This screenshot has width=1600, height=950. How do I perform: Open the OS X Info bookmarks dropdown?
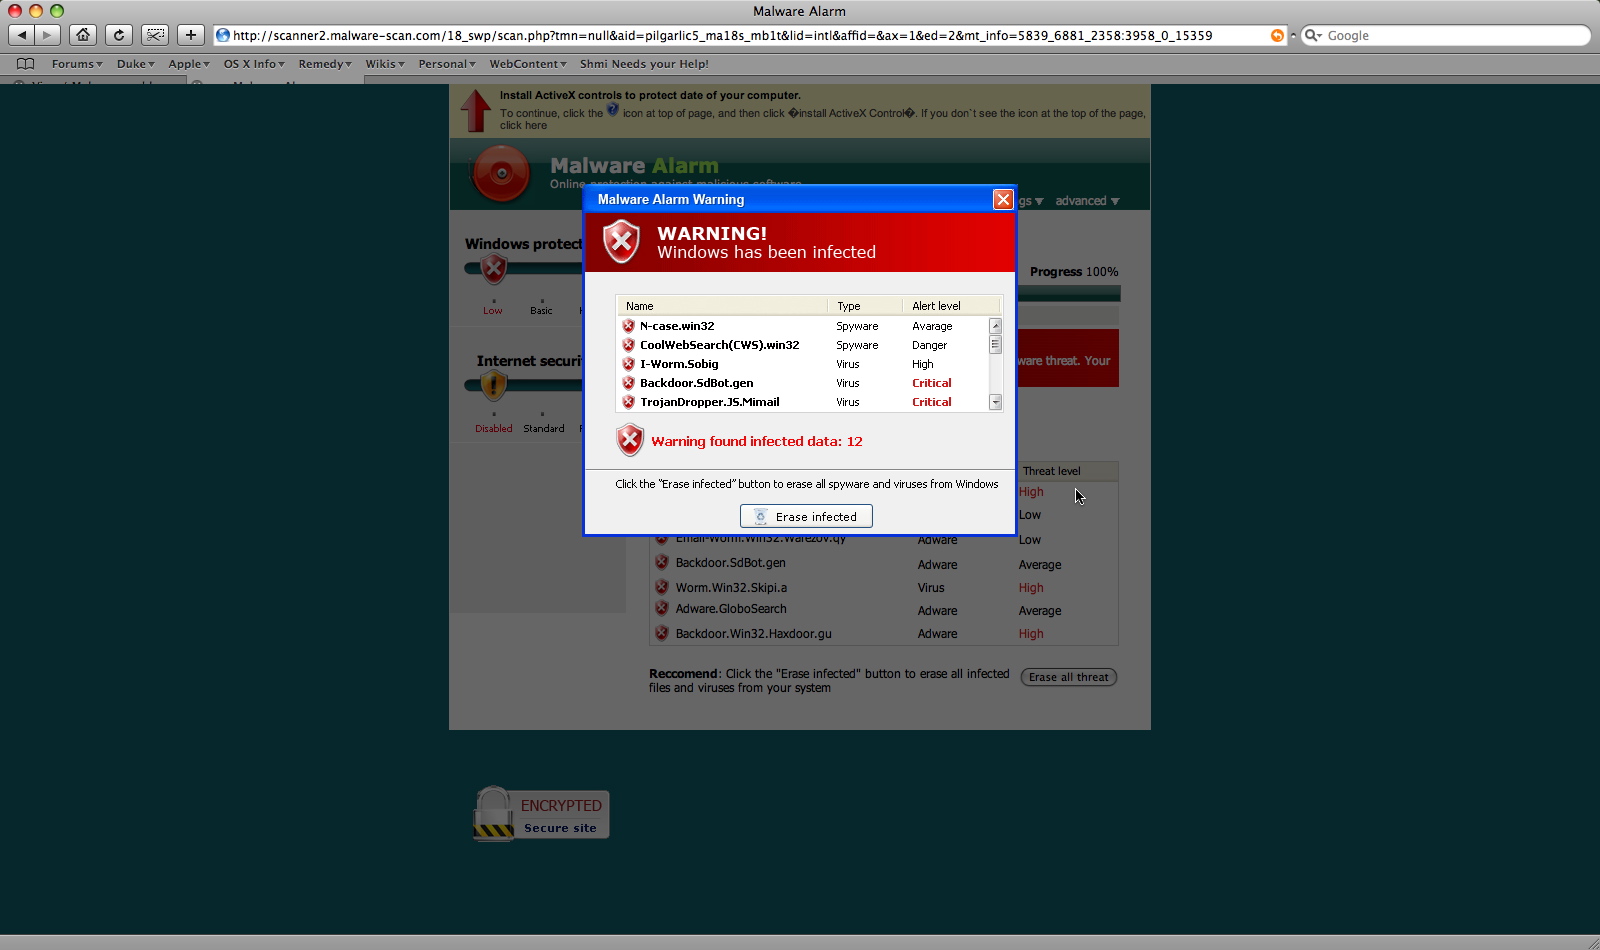tap(254, 64)
